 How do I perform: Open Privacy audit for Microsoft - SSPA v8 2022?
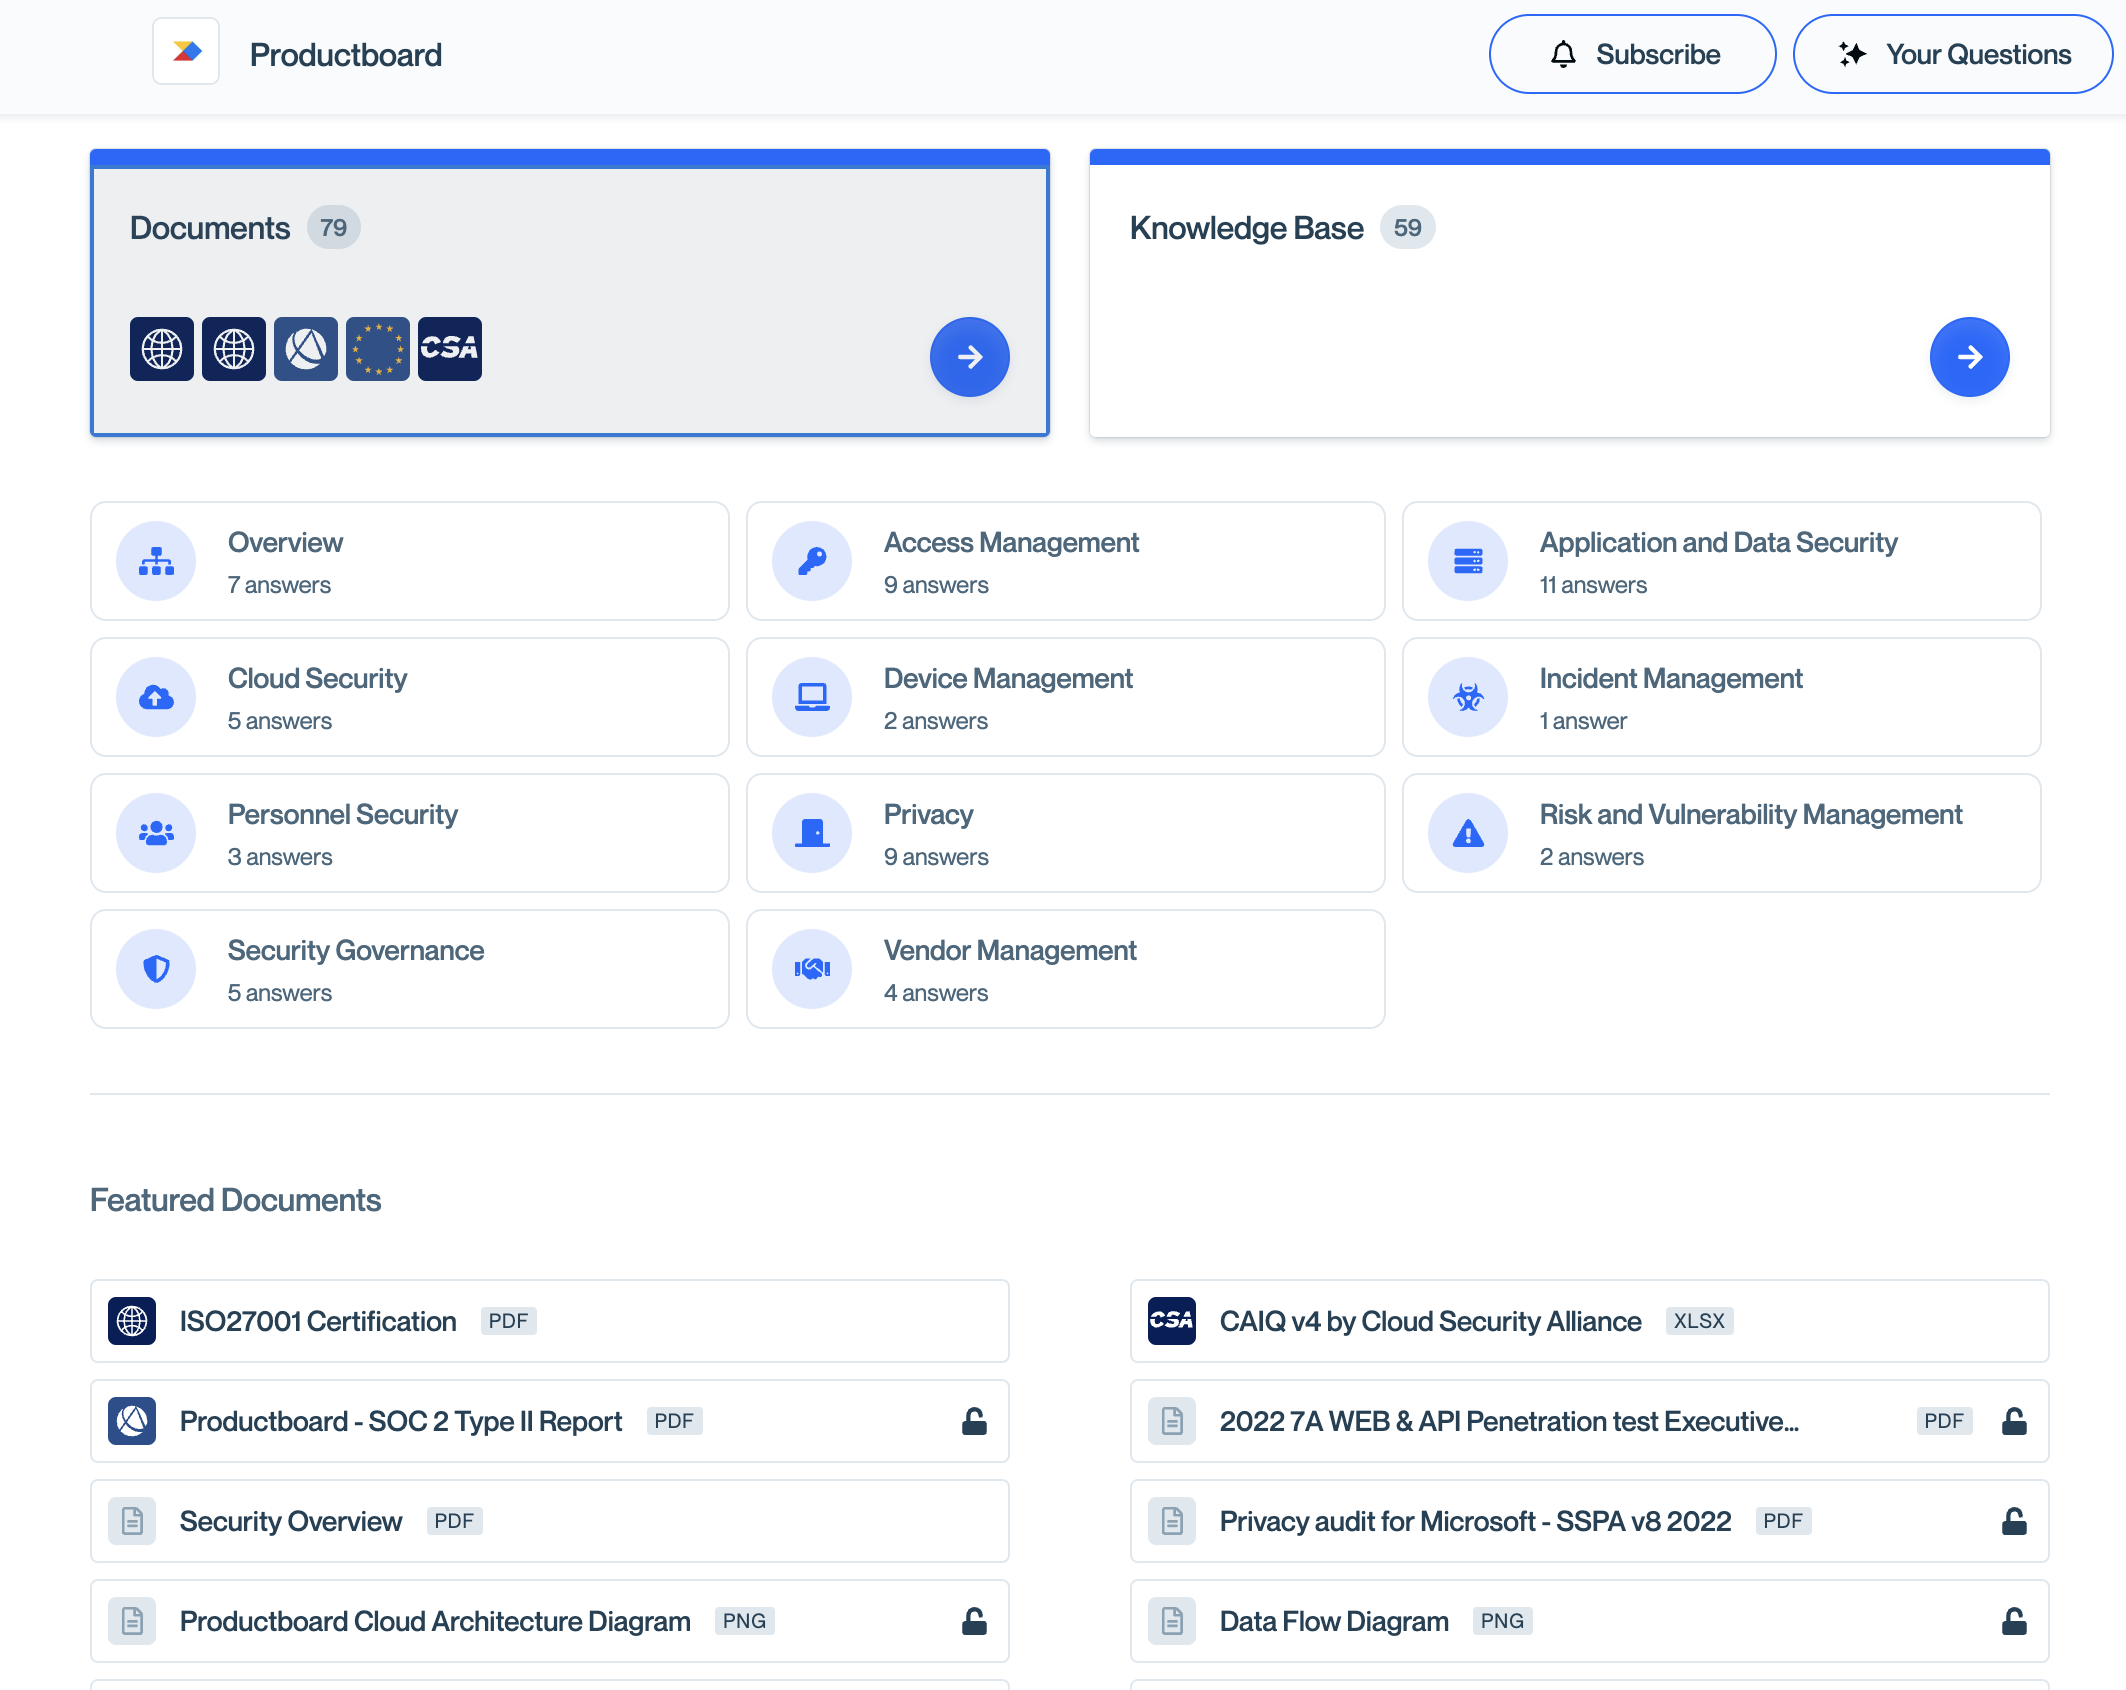coord(1590,1521)
